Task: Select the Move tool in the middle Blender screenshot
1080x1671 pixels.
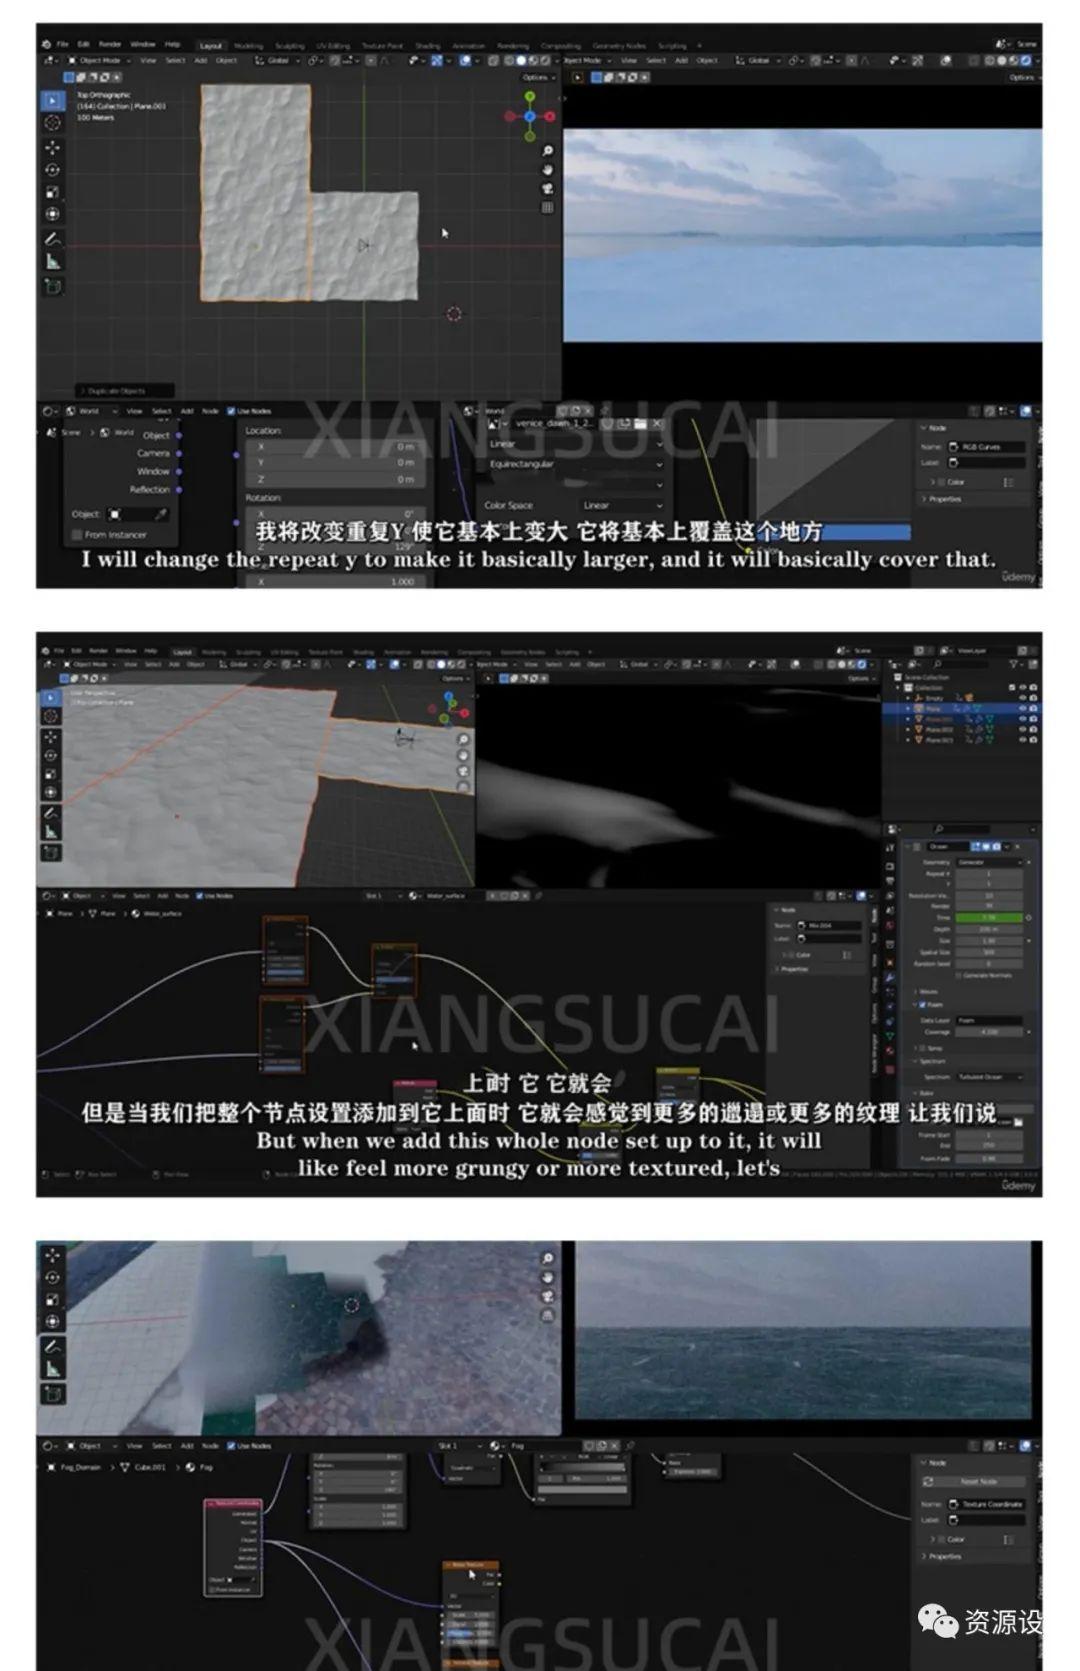Action: [51, 736]
